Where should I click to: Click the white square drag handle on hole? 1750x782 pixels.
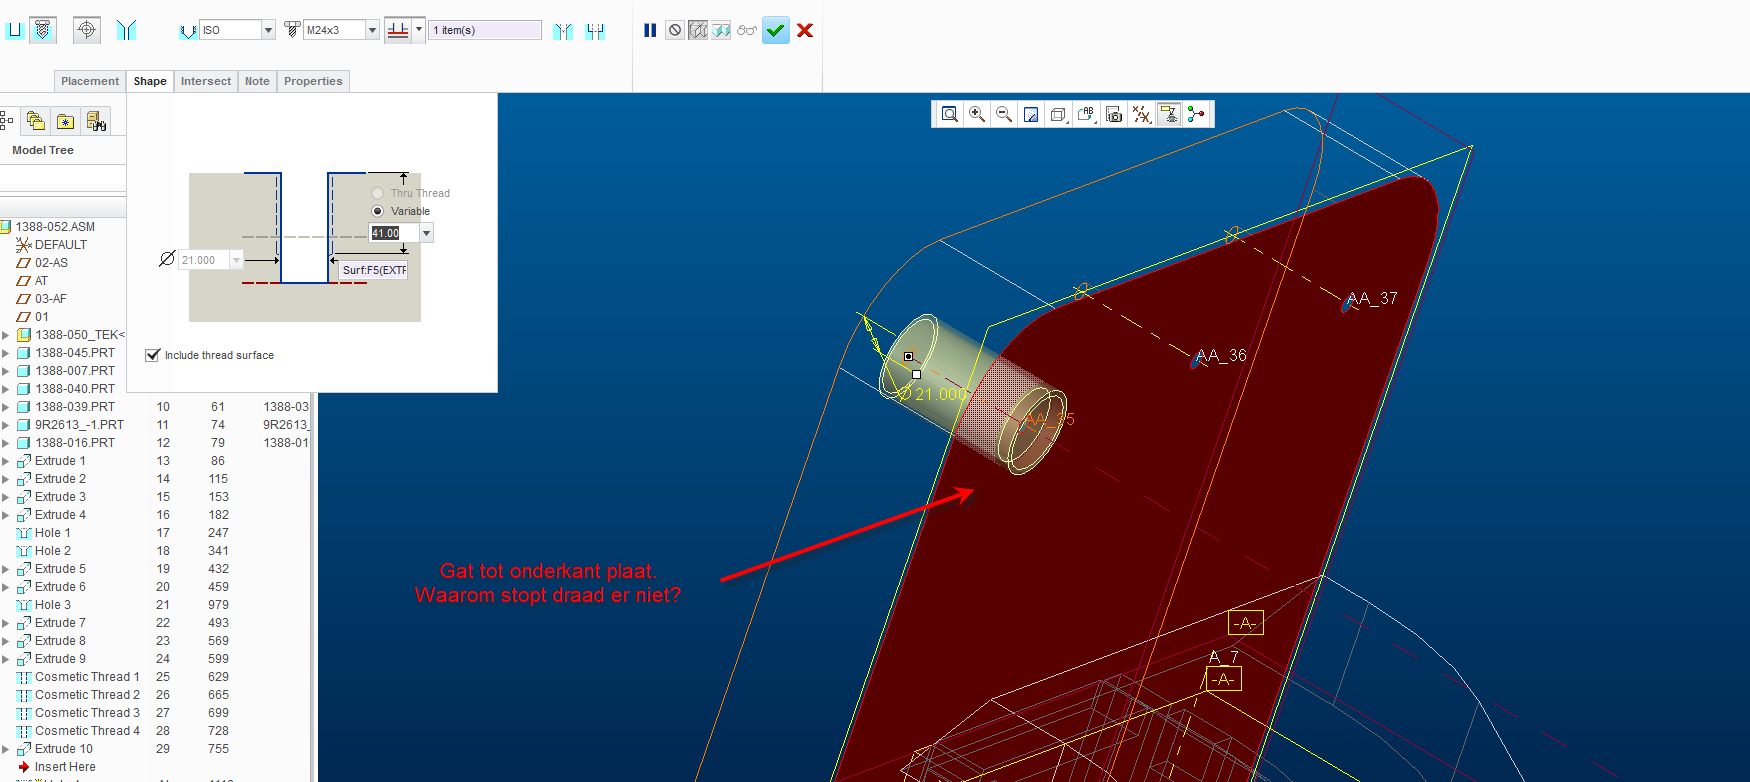[x=916, y=374]
